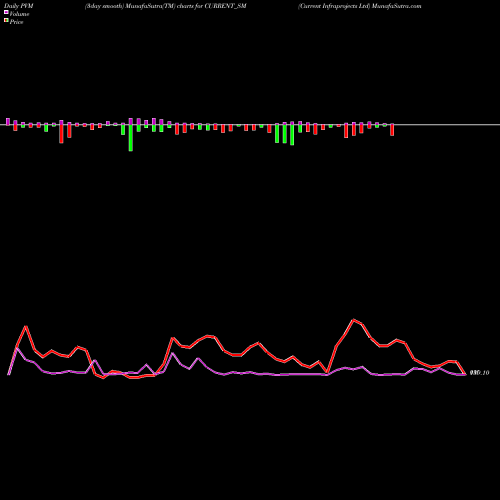Click the Current Infraprojects Ltd MunafaSutra.com caption
This screenshot has height=500, width=500.
tap(360, 6)
